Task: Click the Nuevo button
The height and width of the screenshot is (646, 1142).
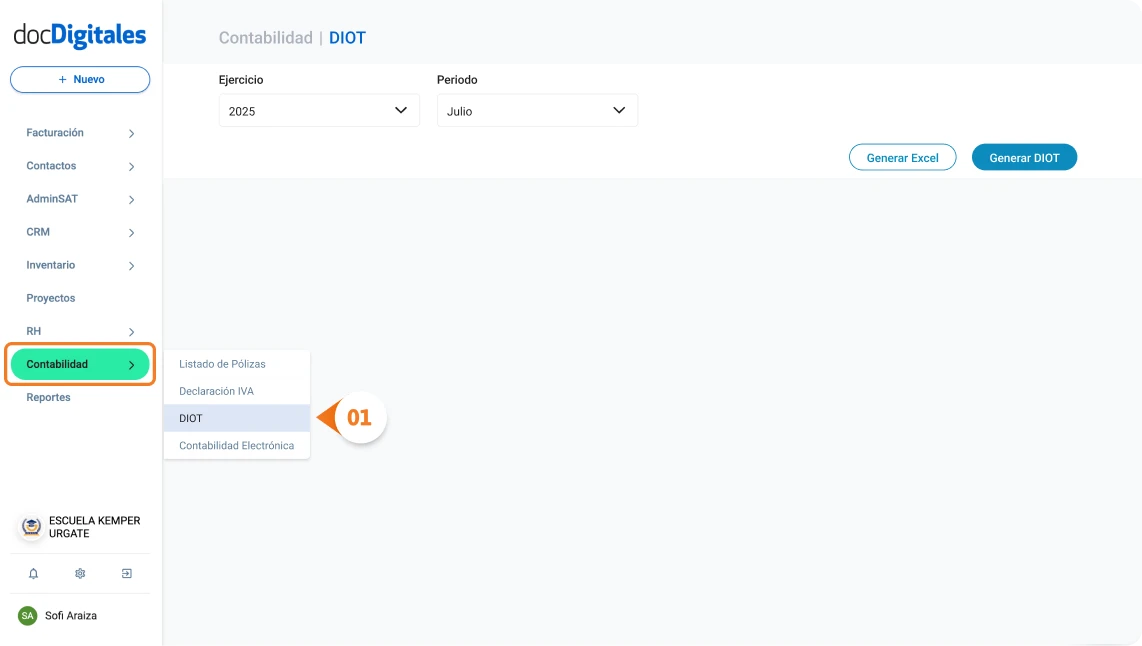Action: coord(80,80)
